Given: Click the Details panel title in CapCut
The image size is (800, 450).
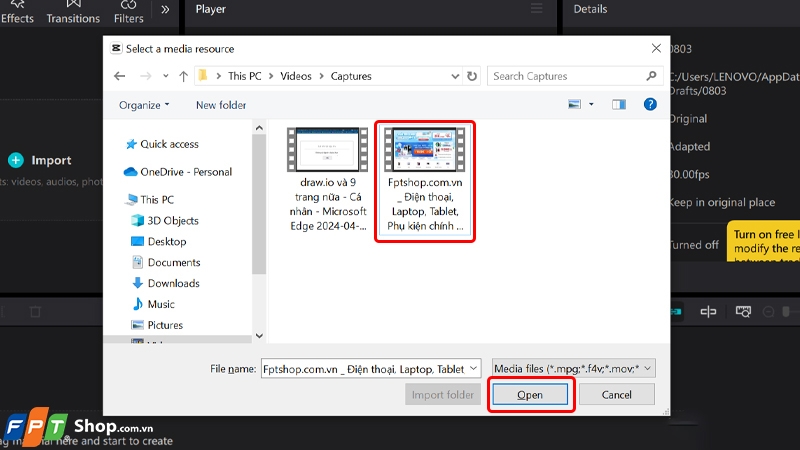Looking at the screenshot, I should (590, 9).
